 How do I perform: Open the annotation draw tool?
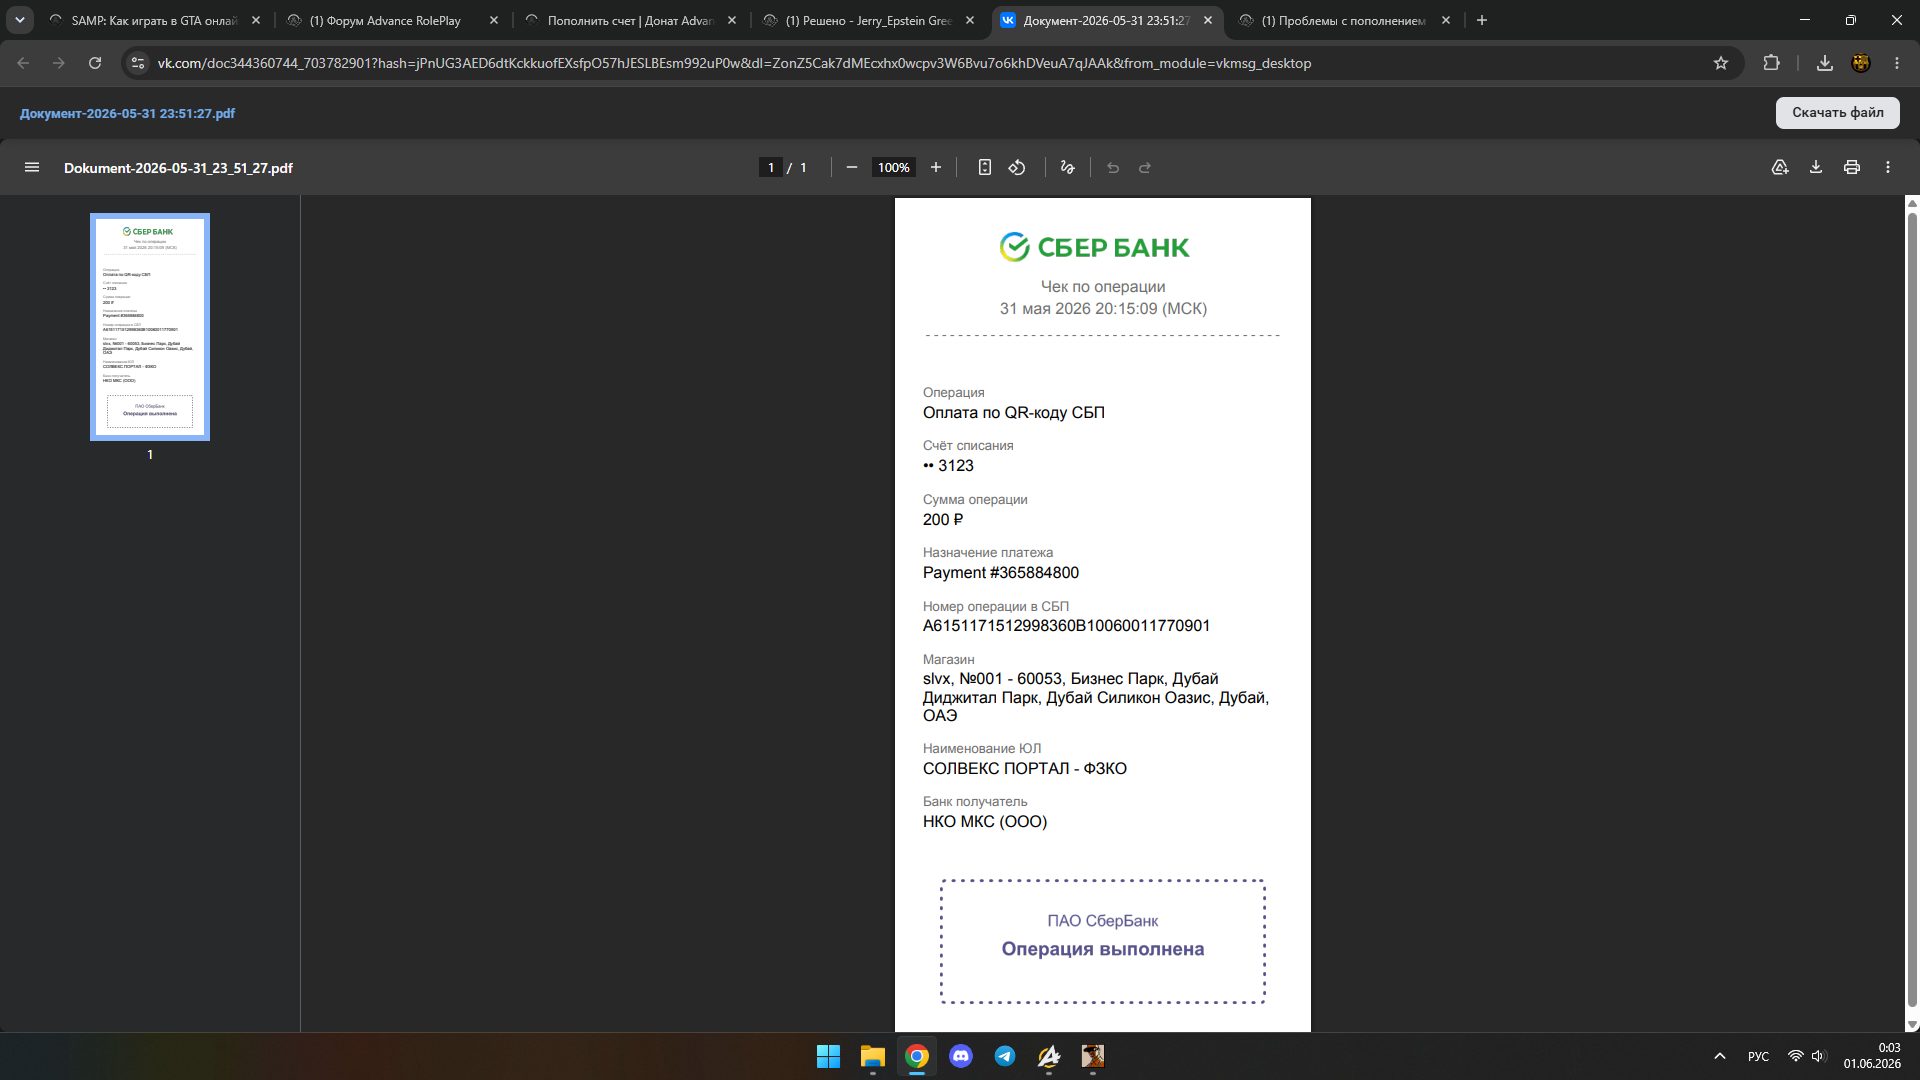(1068, 168)
